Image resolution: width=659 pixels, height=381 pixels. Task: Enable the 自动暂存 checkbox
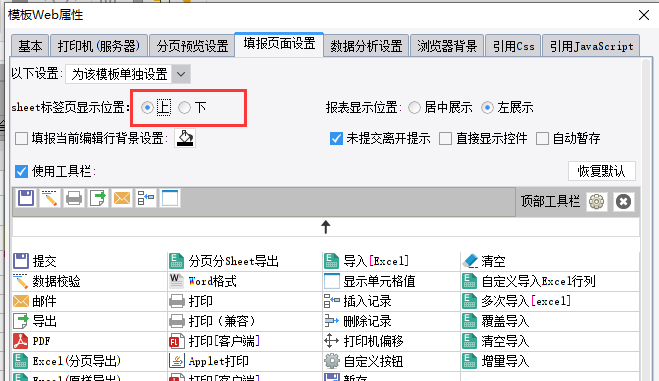(x=542, y=138)
